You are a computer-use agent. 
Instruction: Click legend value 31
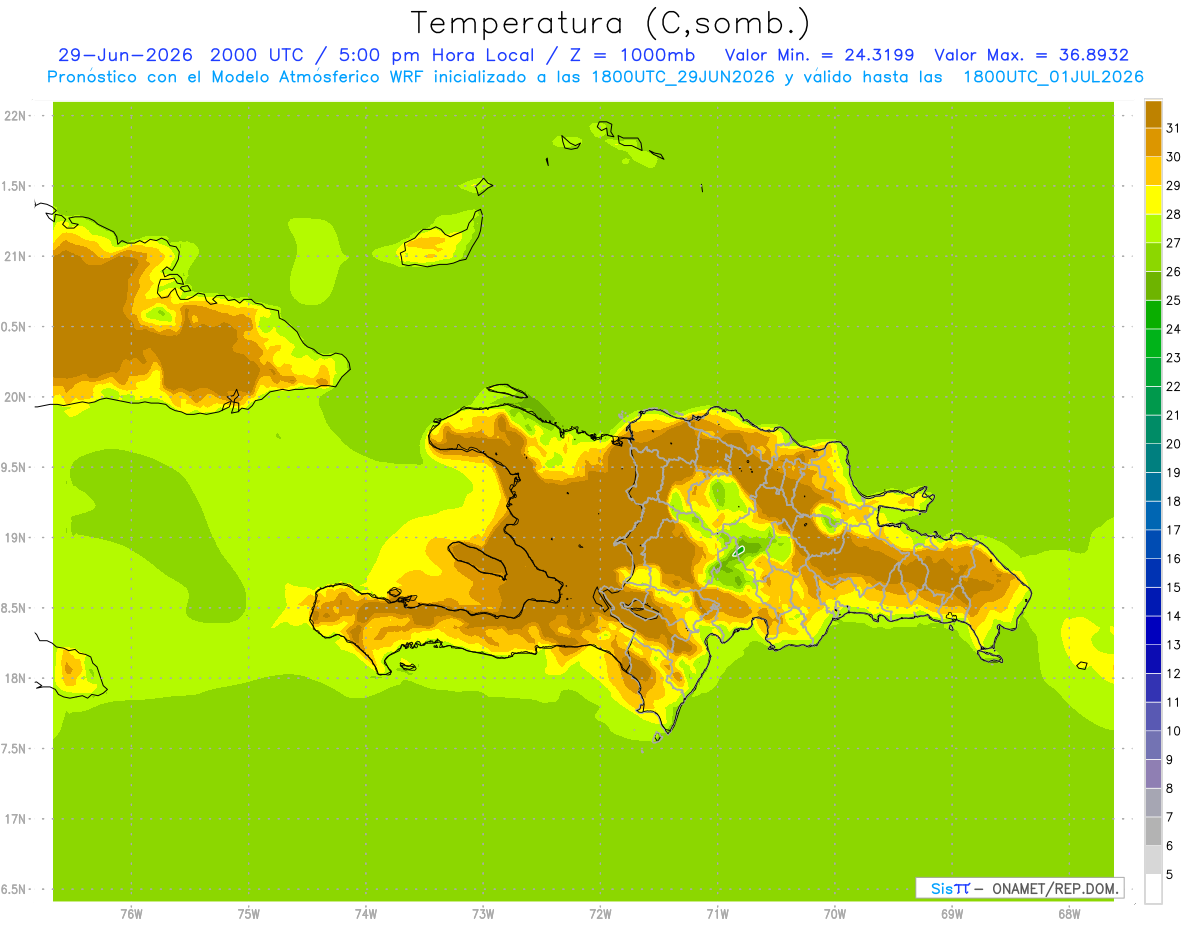[1174, 128]
